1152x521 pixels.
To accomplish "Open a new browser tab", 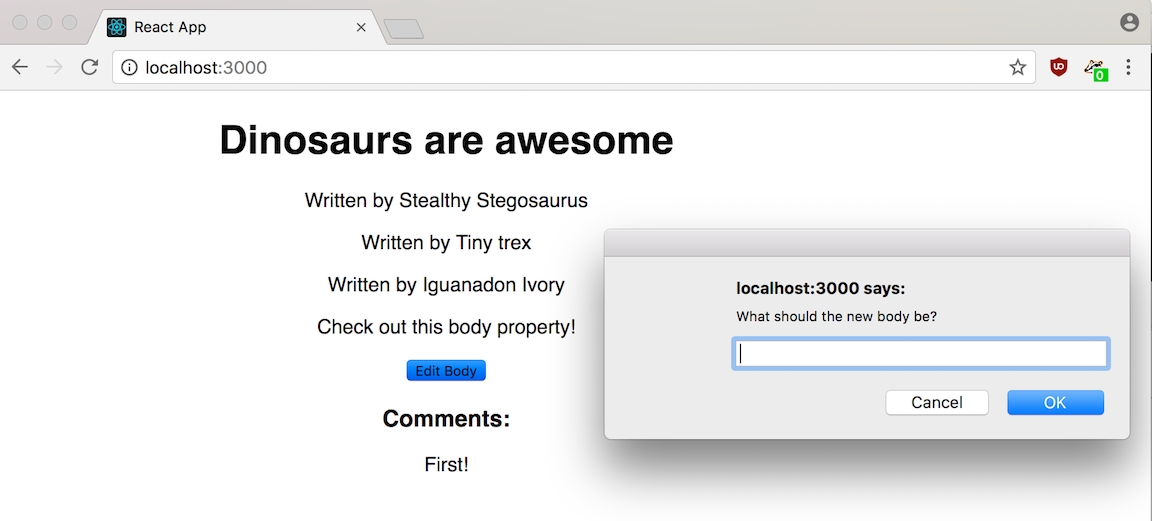I will 404,29.
